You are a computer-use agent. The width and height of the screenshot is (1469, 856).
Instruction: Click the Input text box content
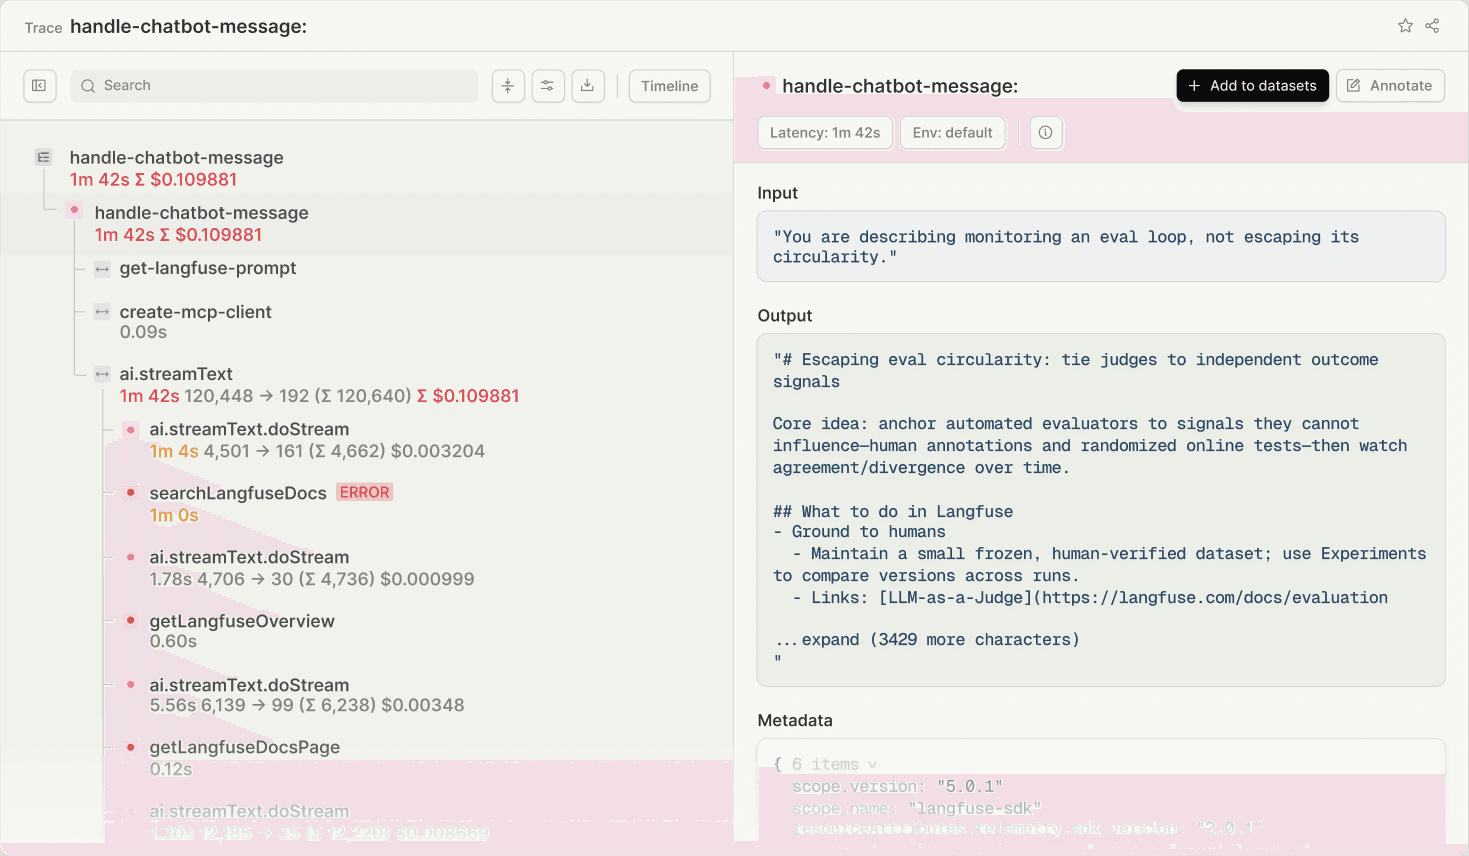[1101, 246]
